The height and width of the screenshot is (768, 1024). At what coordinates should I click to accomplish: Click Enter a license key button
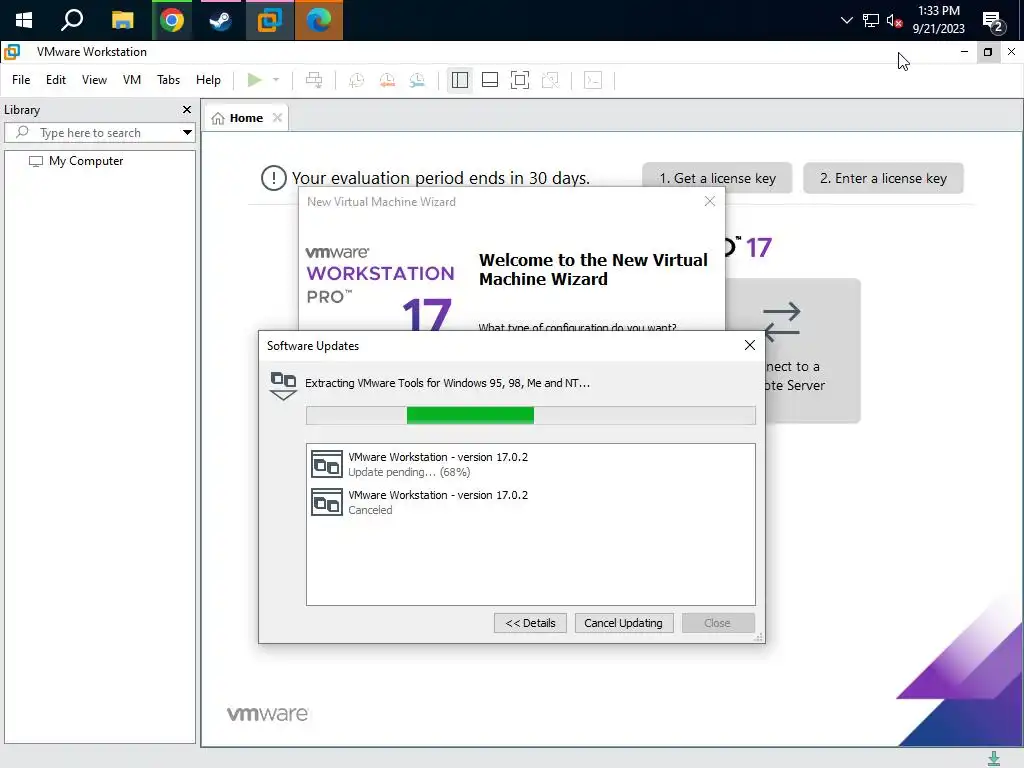pos(883,178)
